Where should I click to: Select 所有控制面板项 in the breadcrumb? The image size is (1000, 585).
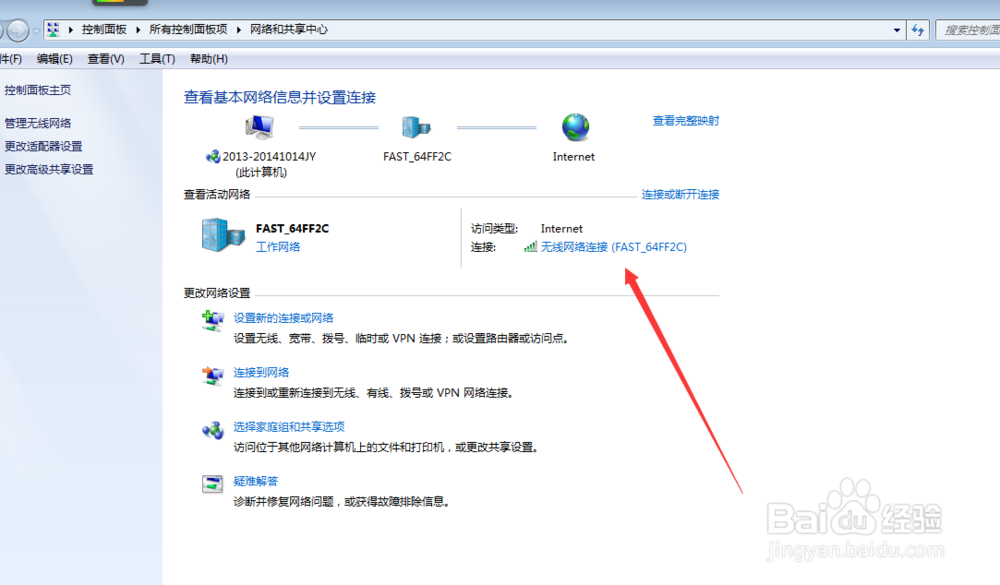coord(188,29)
